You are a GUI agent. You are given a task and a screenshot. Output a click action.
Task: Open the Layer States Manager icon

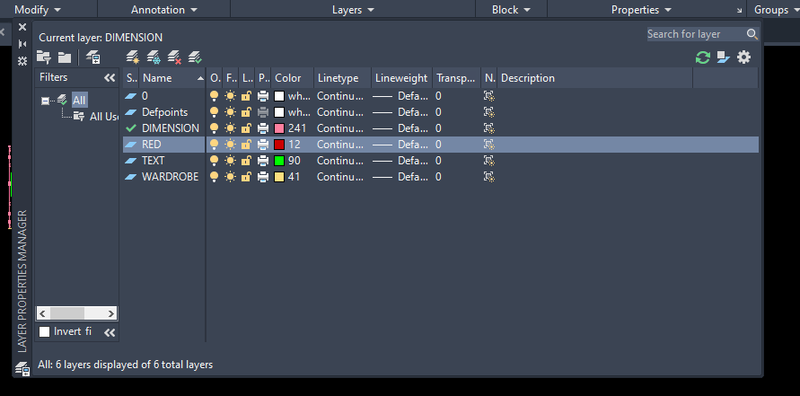[x=93, y=57]
